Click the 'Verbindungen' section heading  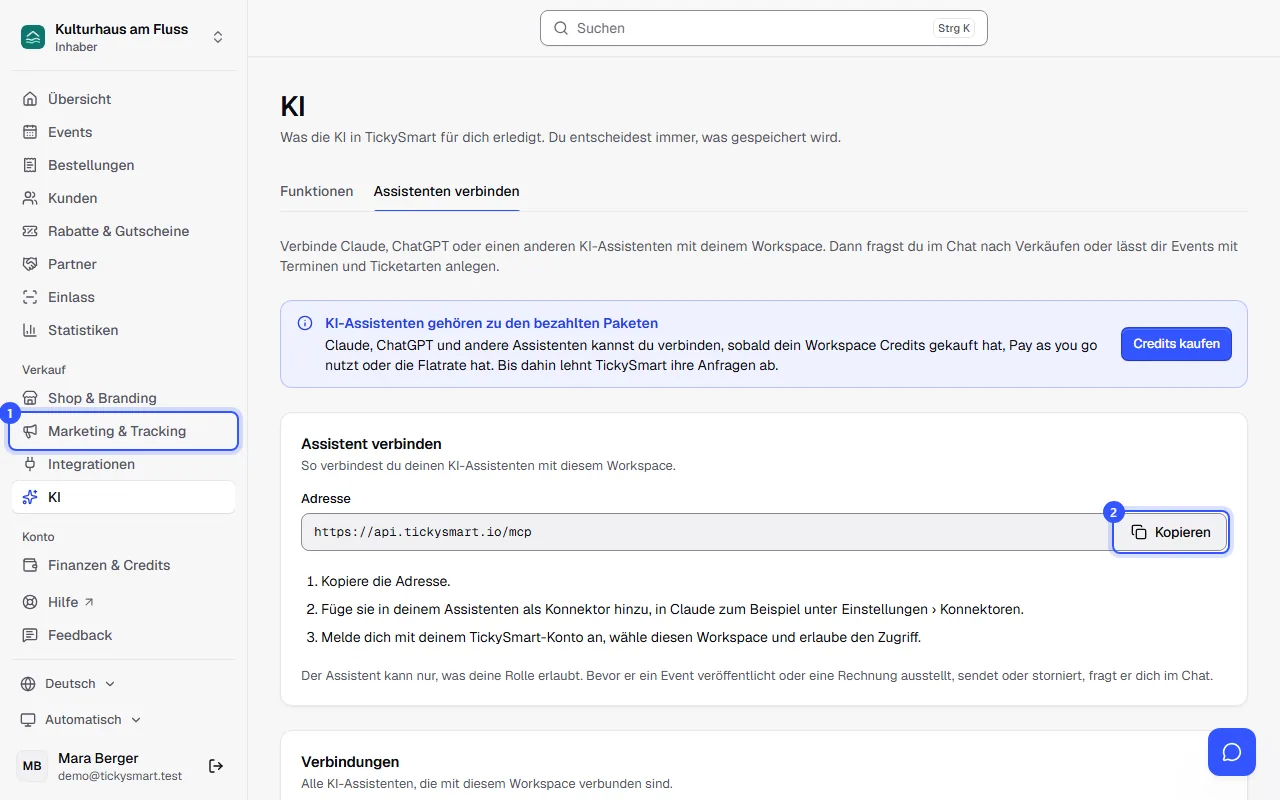350,762
